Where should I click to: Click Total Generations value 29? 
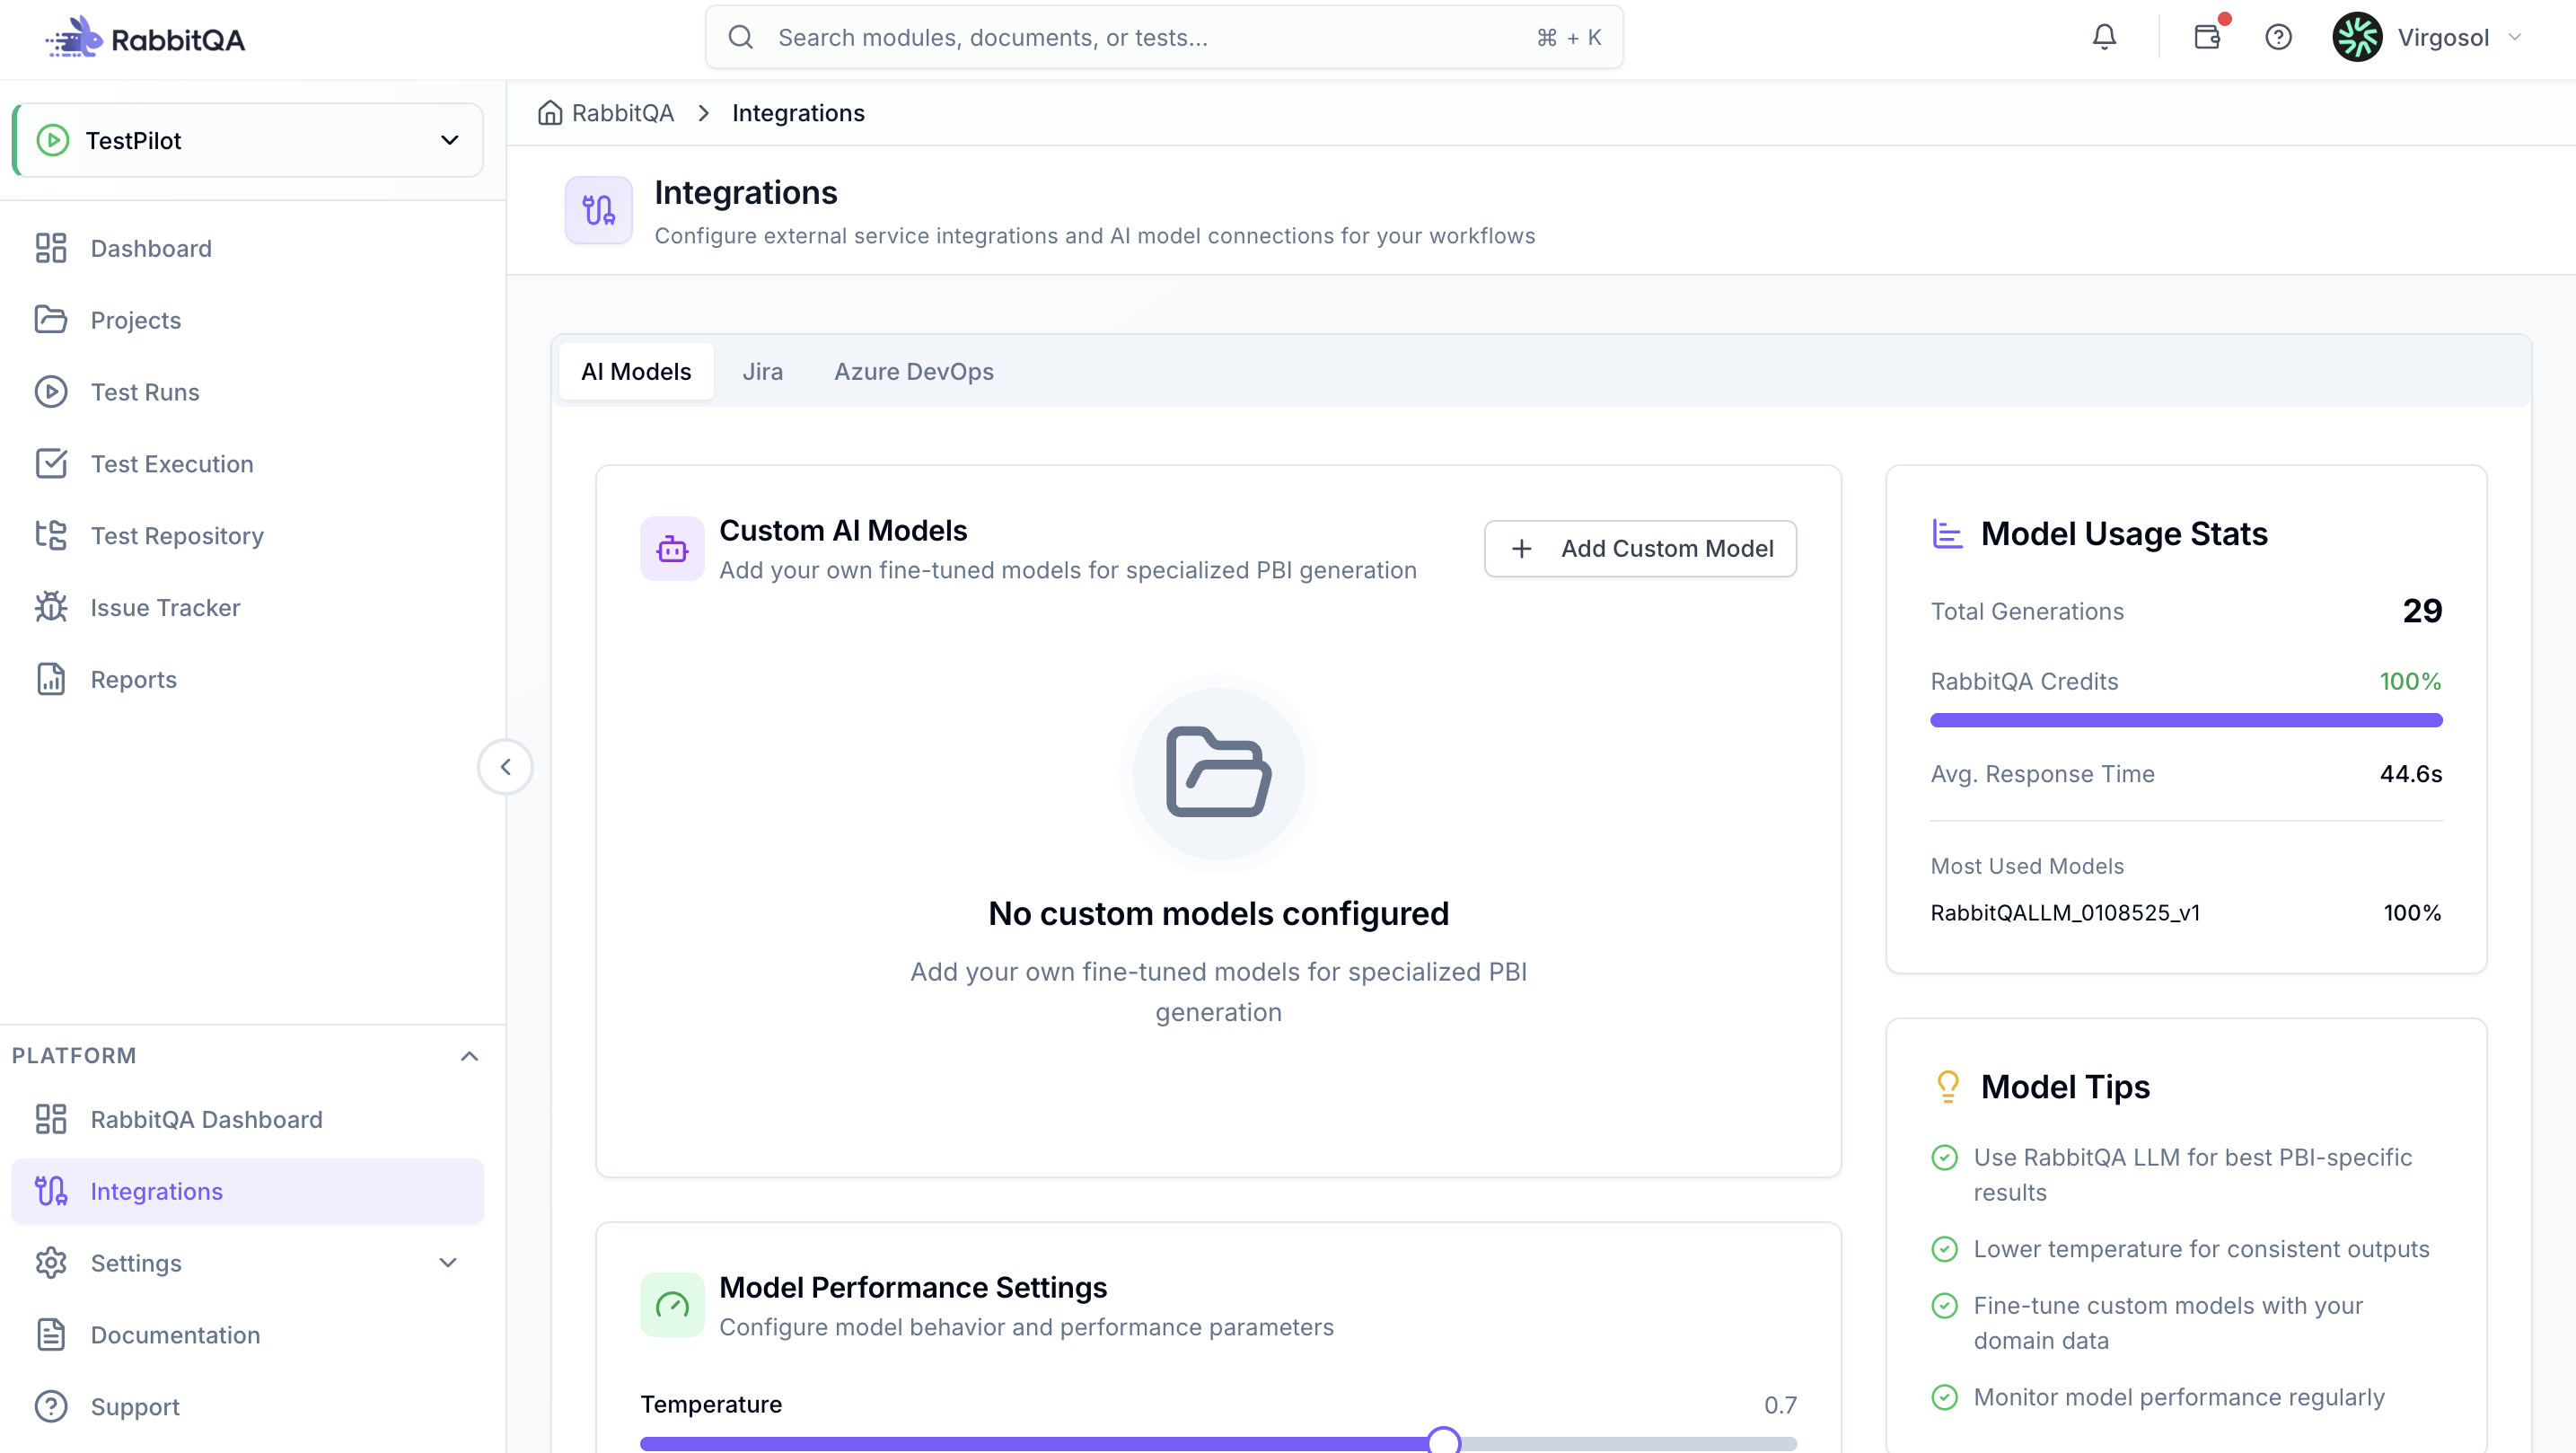point(2422,610)
